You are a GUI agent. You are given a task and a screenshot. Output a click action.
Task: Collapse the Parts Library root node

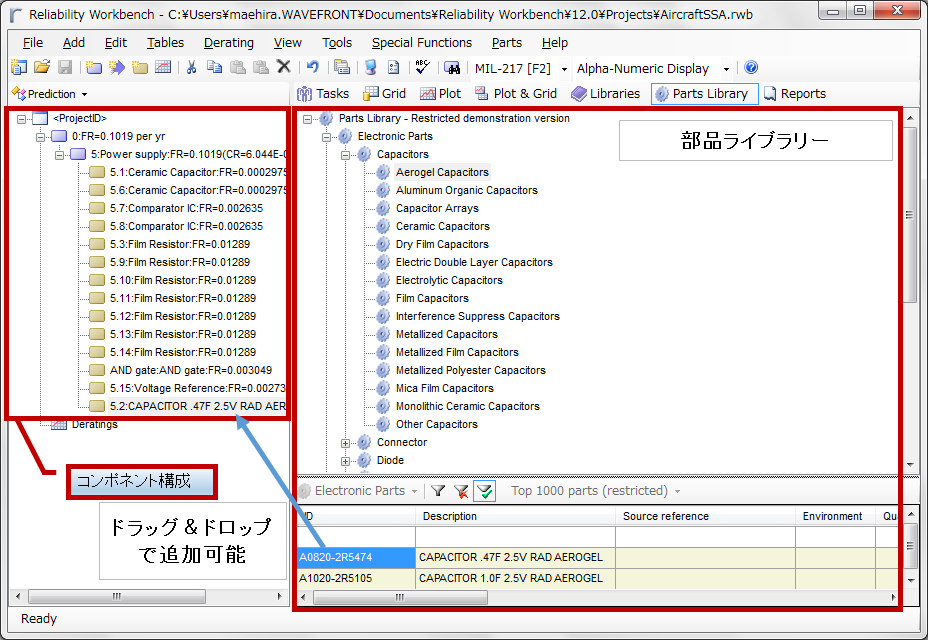point(307,119)
